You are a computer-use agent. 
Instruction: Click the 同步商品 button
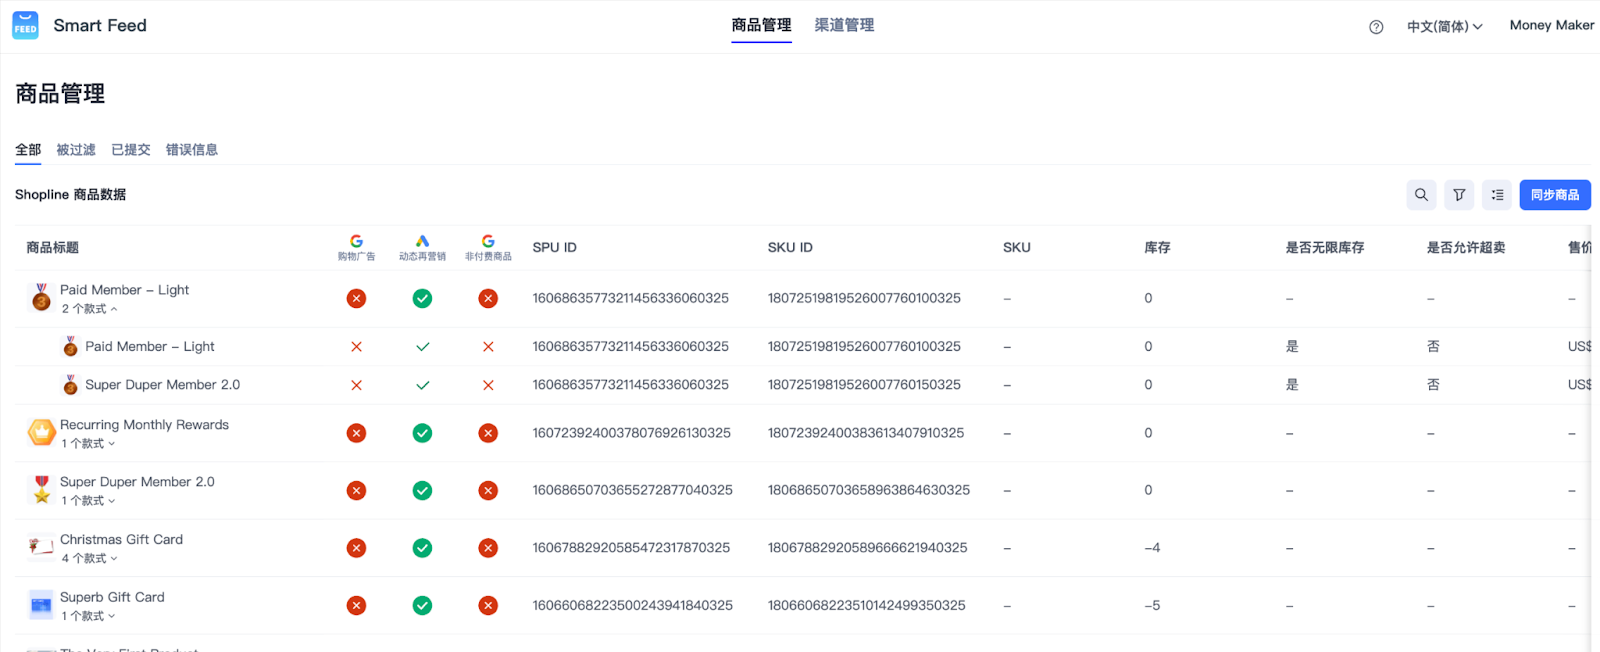(x=1554, y=195)
